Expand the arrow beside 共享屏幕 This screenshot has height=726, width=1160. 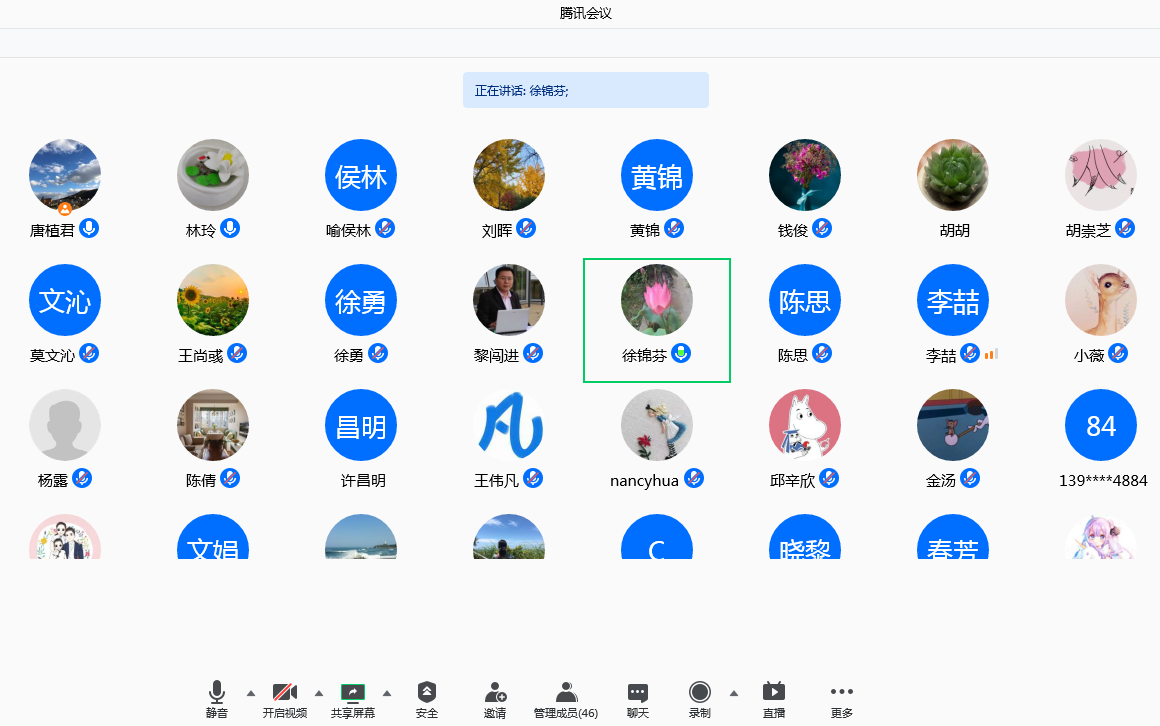click(387, 693)
